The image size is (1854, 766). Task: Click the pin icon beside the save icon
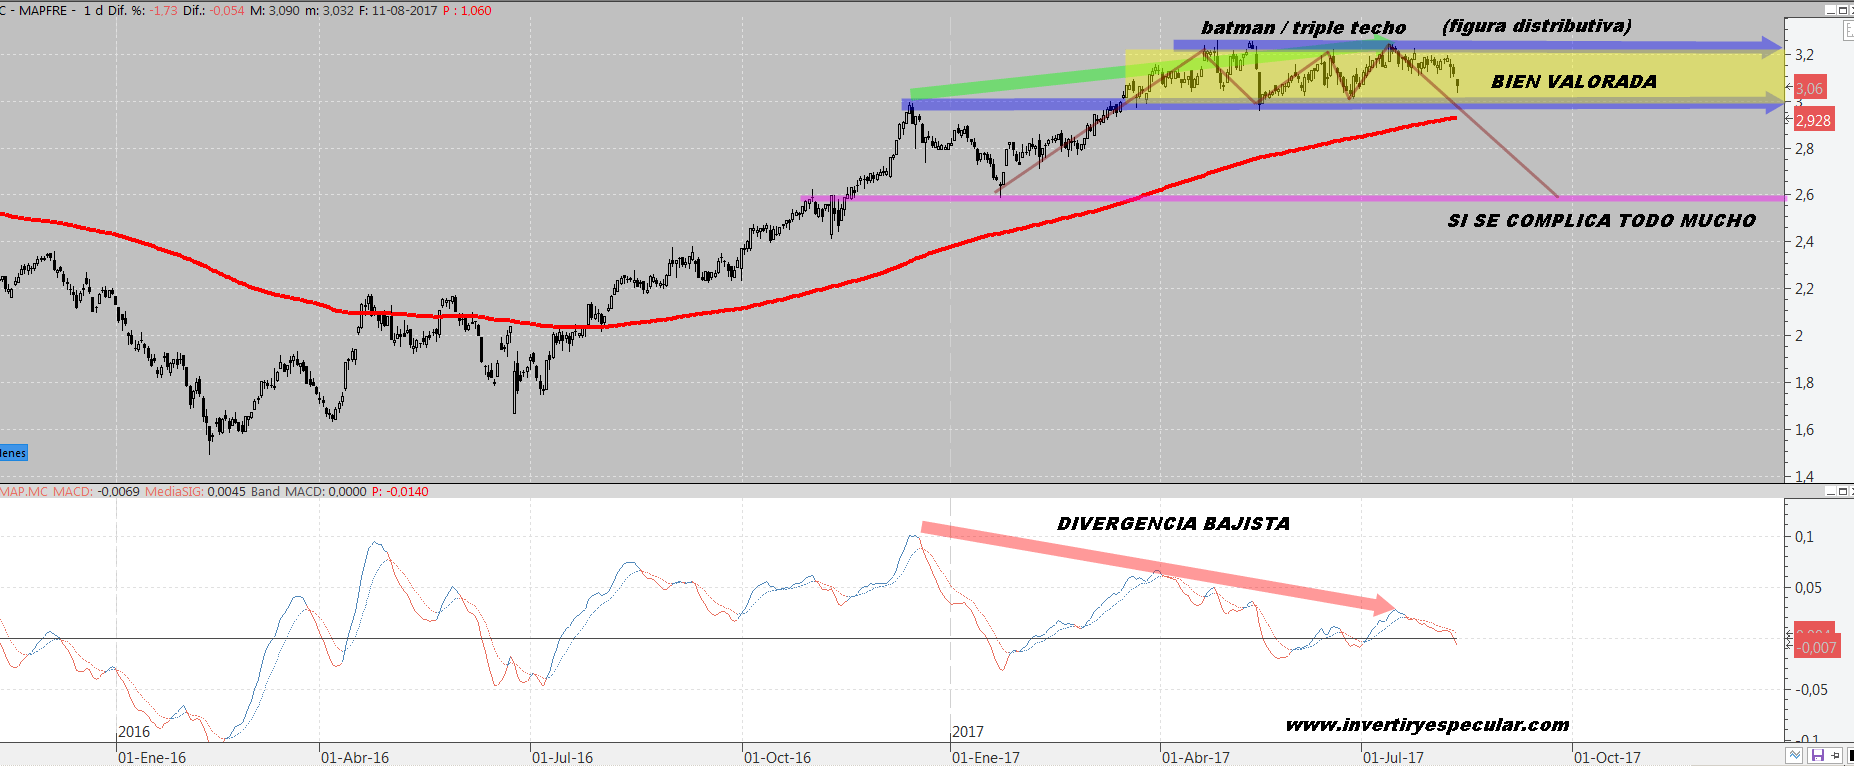(1836, 756)
